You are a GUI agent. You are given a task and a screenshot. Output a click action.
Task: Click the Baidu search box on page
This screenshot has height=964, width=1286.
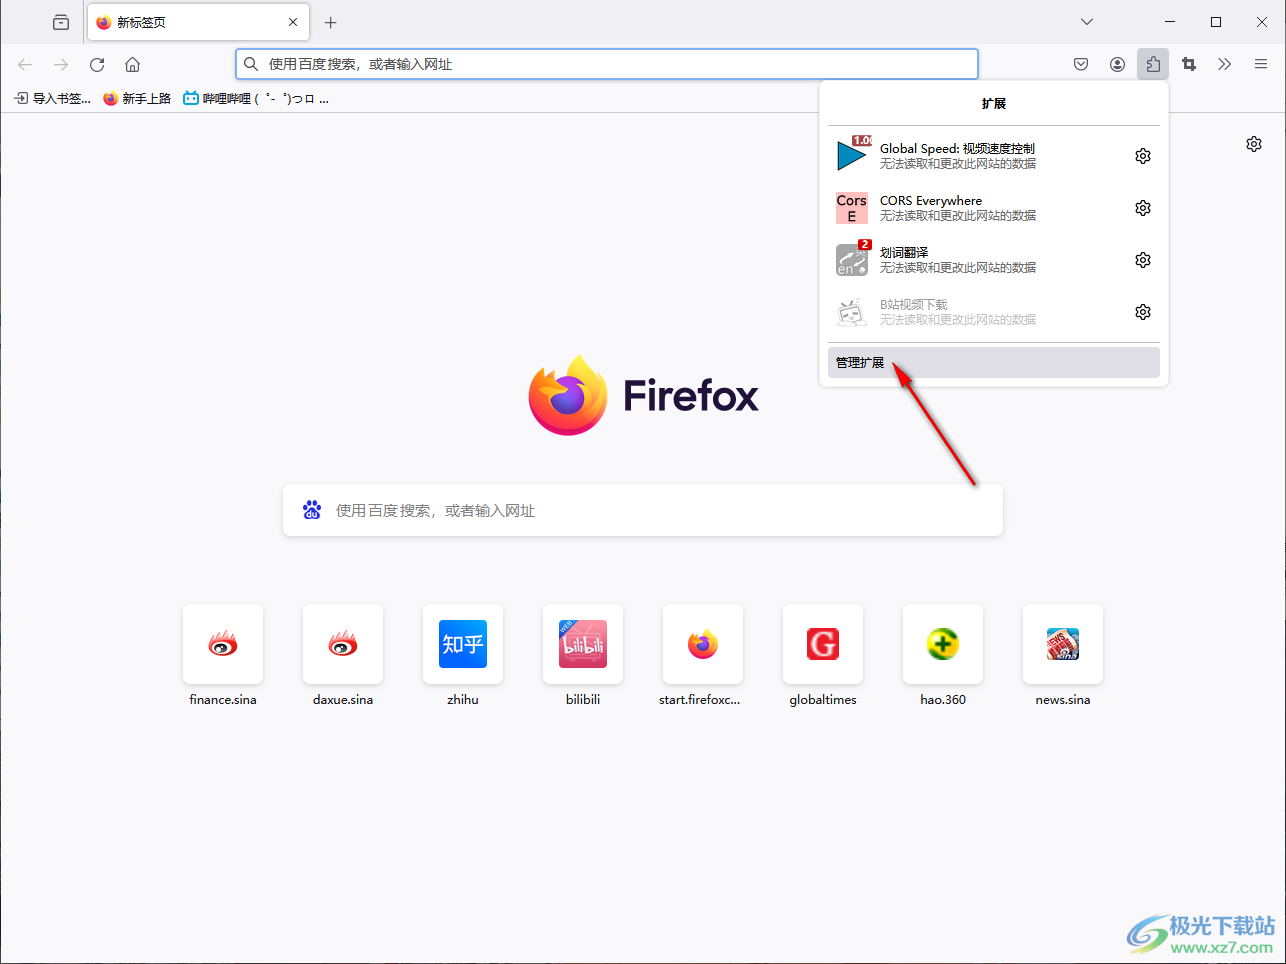(x=643, y=510)
